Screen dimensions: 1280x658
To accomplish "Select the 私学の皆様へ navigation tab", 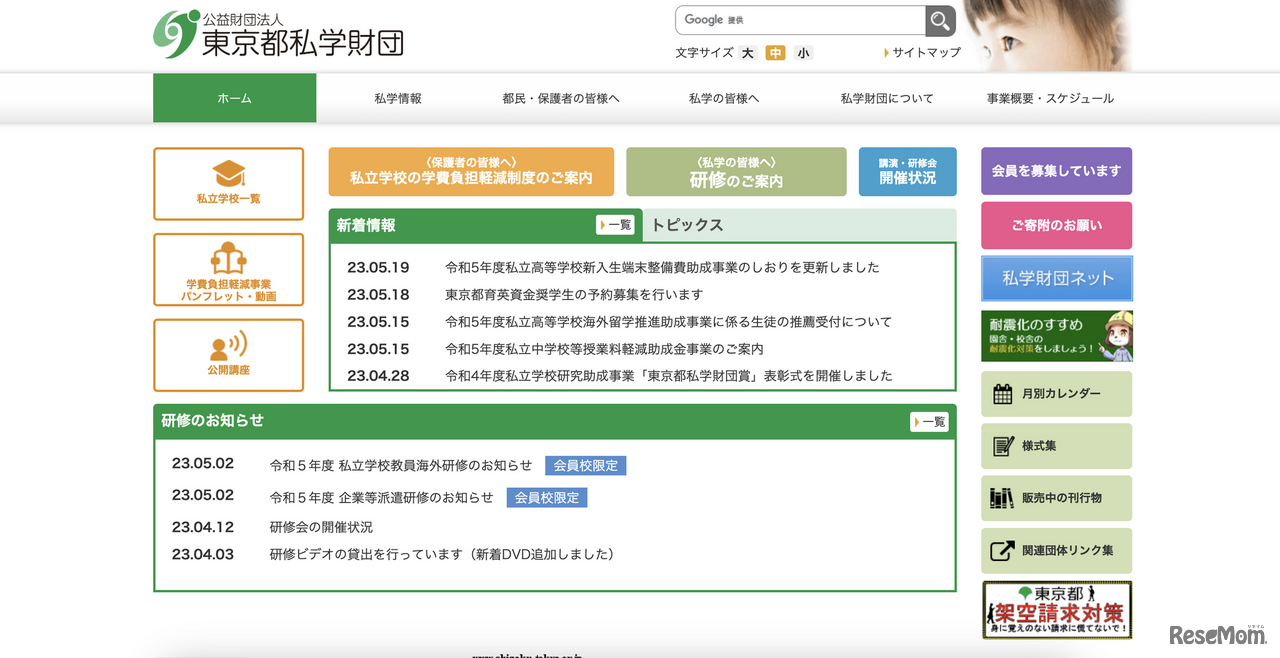I will pos(724,98).
